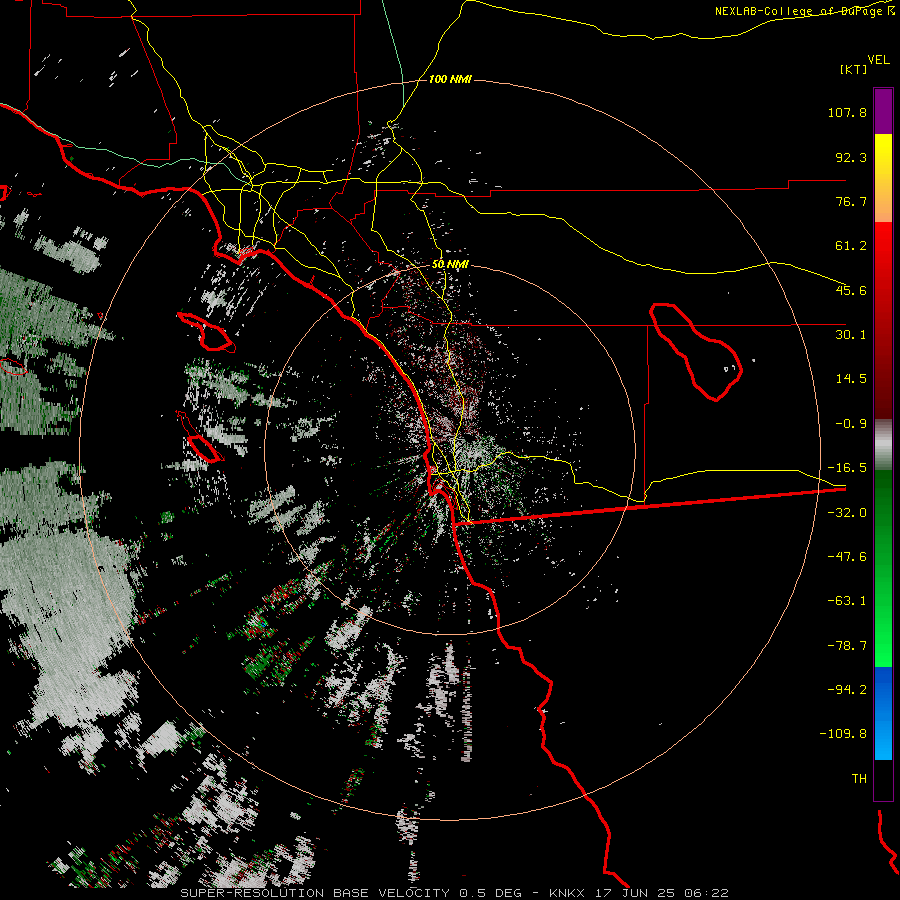Click the gray near-zero color bar segment
Image resolution: width=900 pixels, height=900 pixels.
[x=883, y=445]
